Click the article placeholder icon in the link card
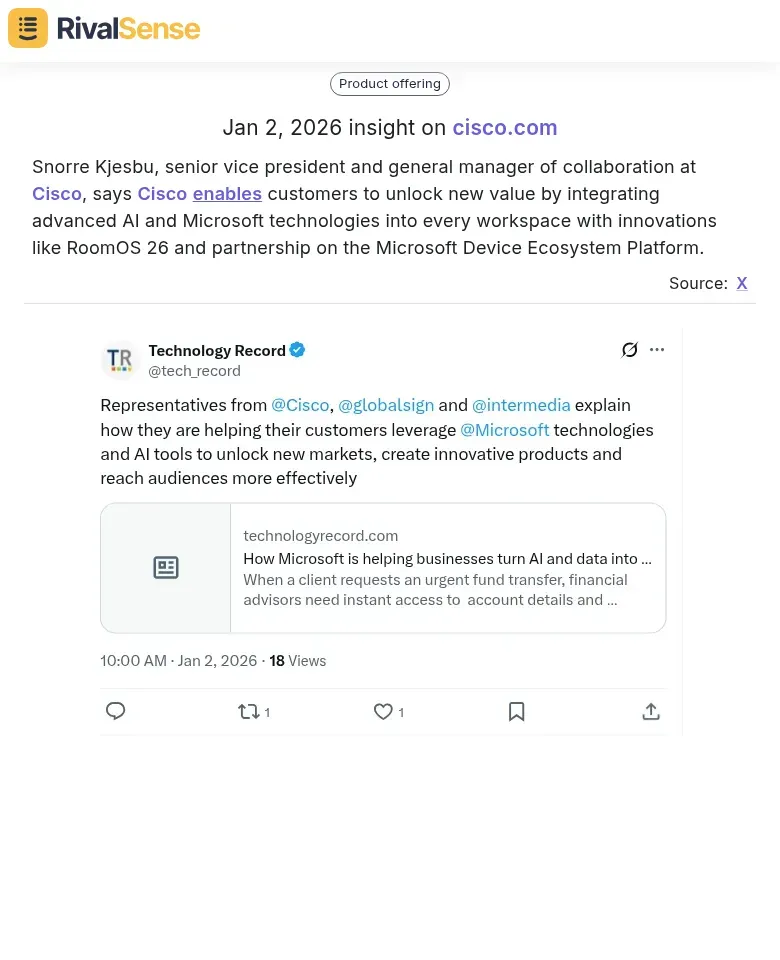The height and width of the screenshot is (960, 780). click(166, 567)
